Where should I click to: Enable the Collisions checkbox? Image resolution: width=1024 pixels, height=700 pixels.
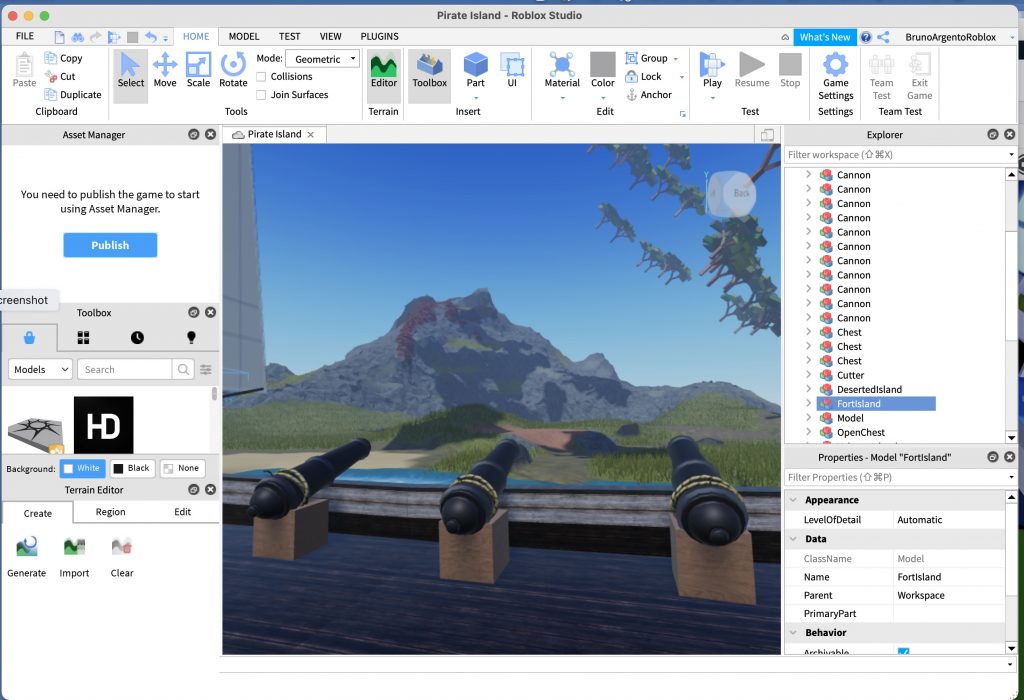pos(261,76)
